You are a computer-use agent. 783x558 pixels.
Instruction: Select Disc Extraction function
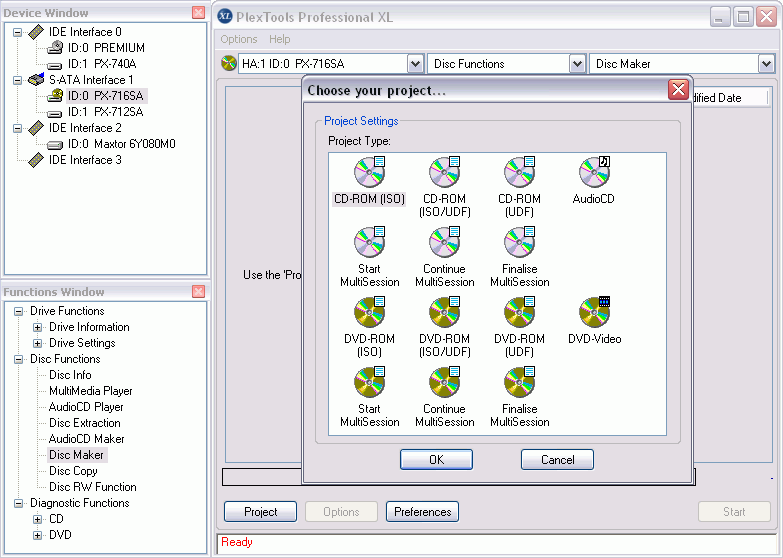[x=84, y=423]
